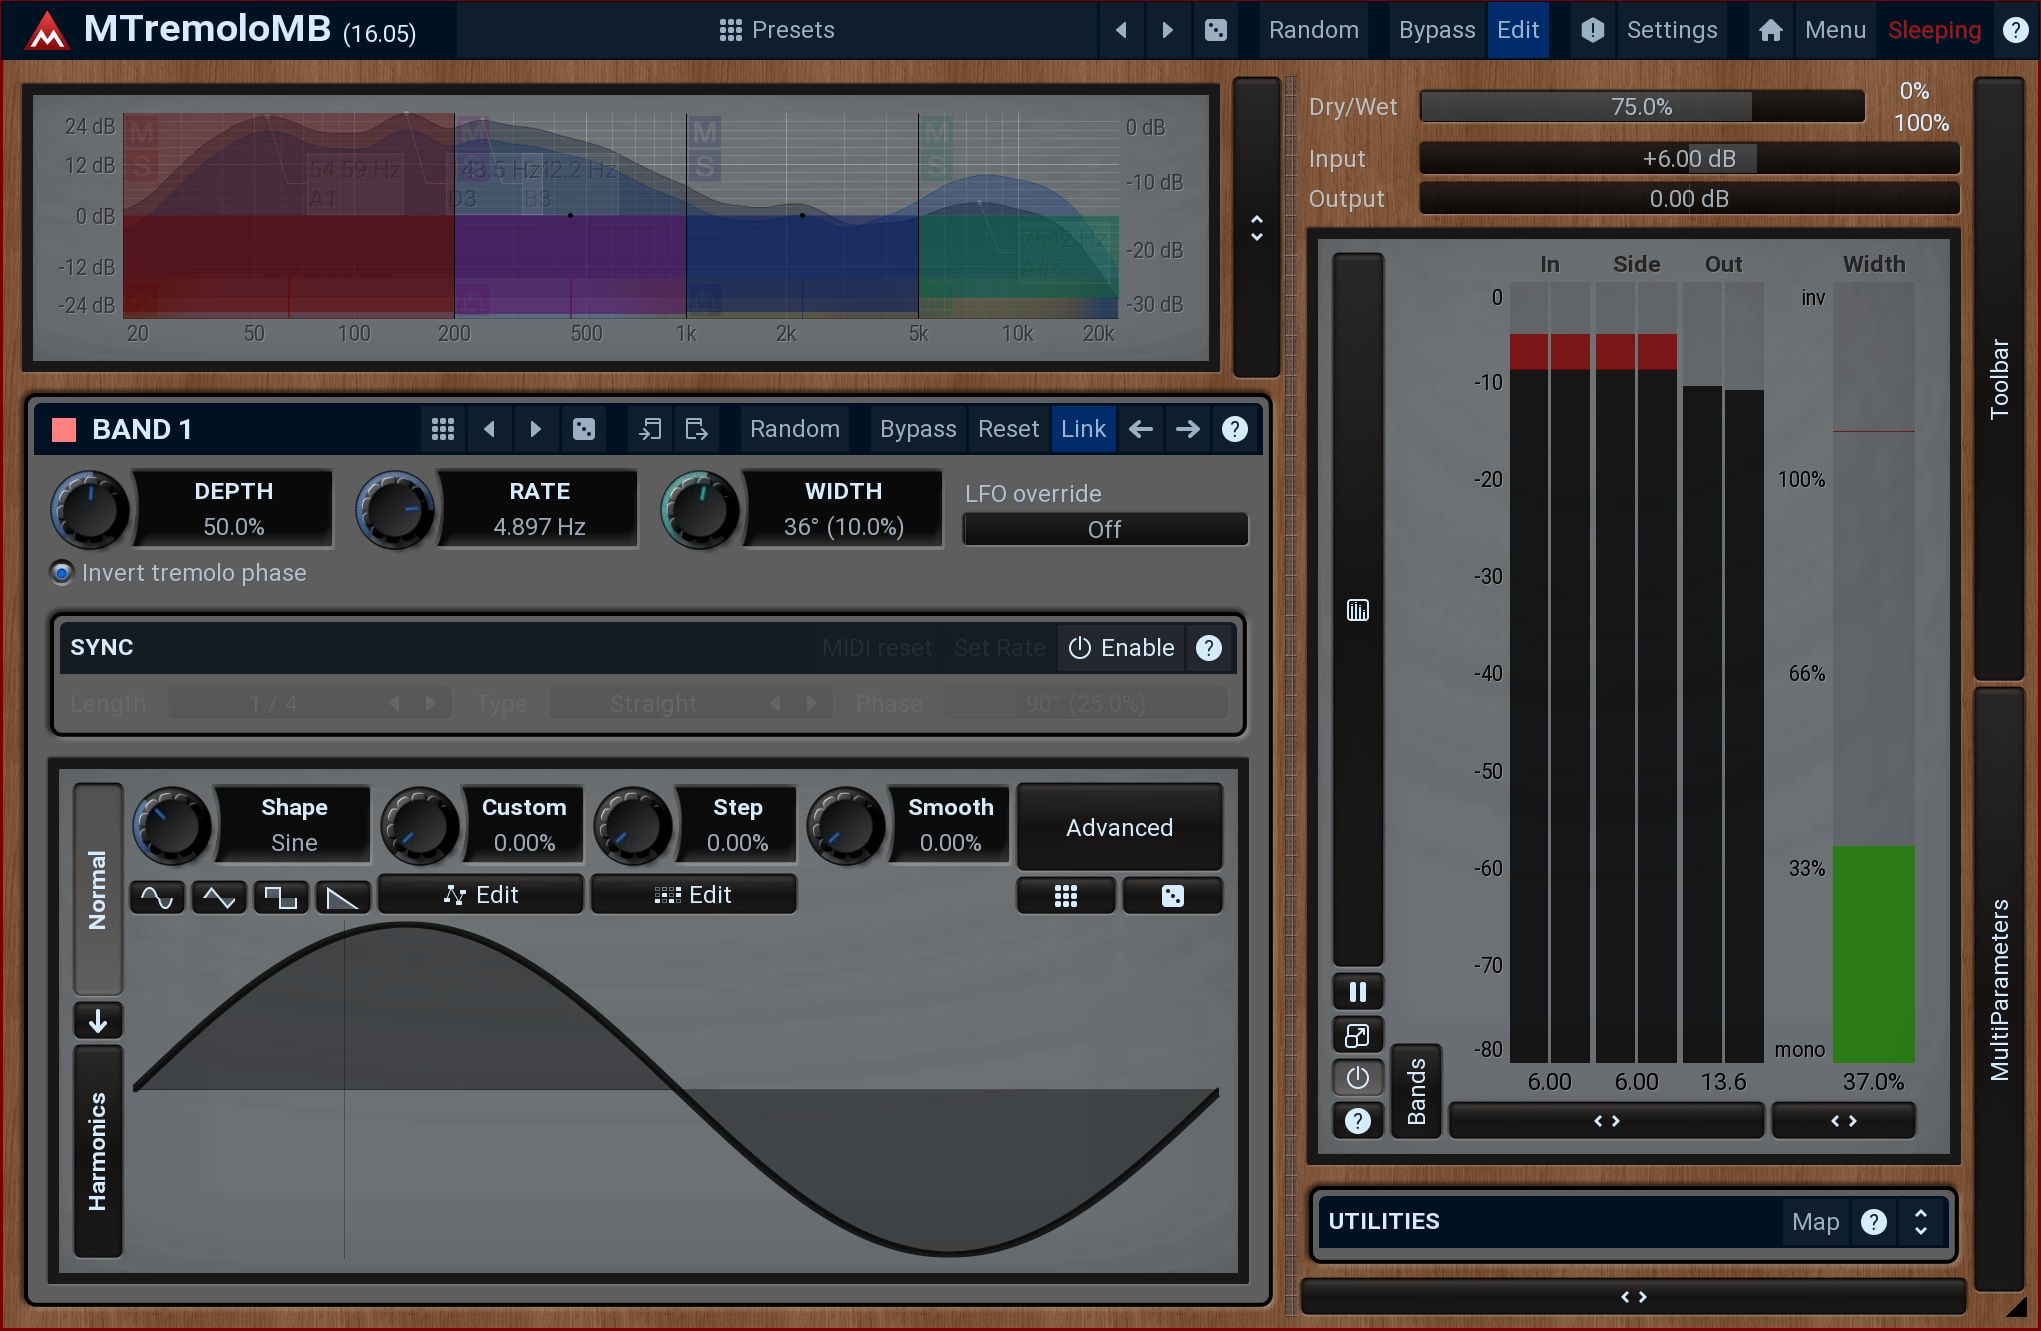Open Settings menu
Image resolution: width=2041 pixels, height=1331 pixels.
click(x=1672, y=30)
